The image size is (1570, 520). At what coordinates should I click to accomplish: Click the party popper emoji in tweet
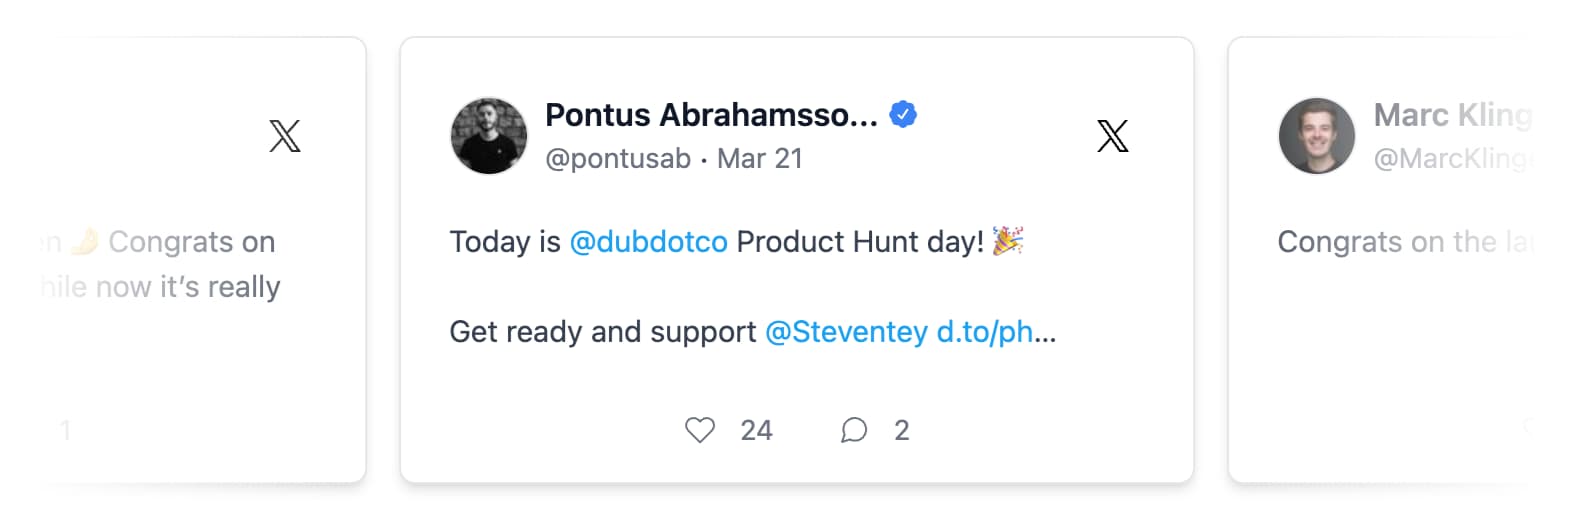(1008, 241)
